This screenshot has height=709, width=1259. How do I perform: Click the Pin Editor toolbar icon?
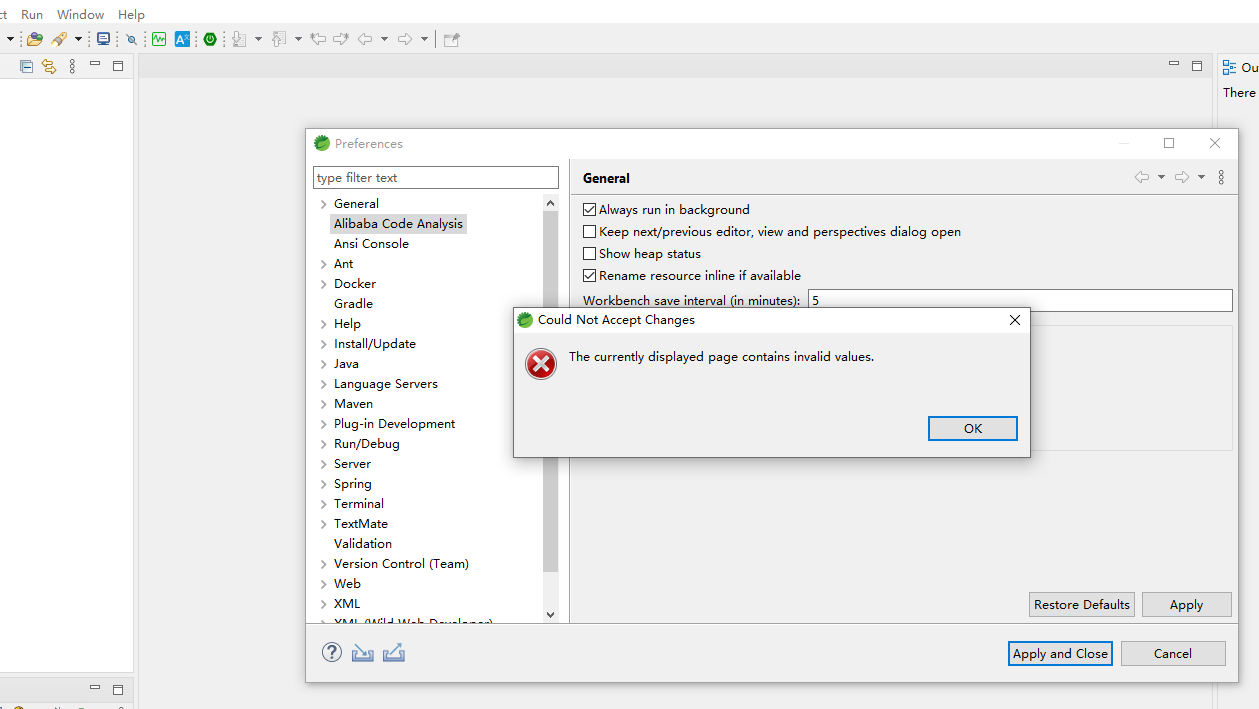(x=452, y=40)
